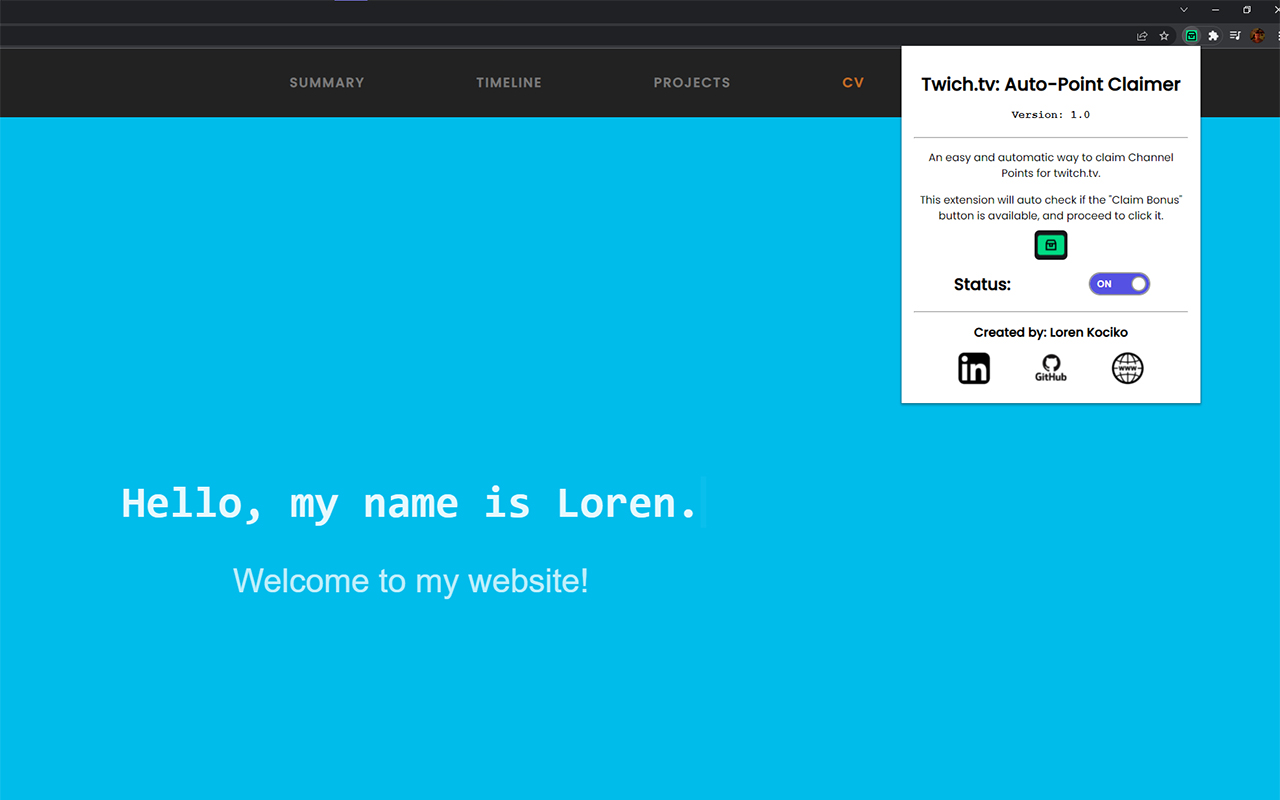
Task: Click the share page icon in the toolbar
Action: tap(1141, 35)
